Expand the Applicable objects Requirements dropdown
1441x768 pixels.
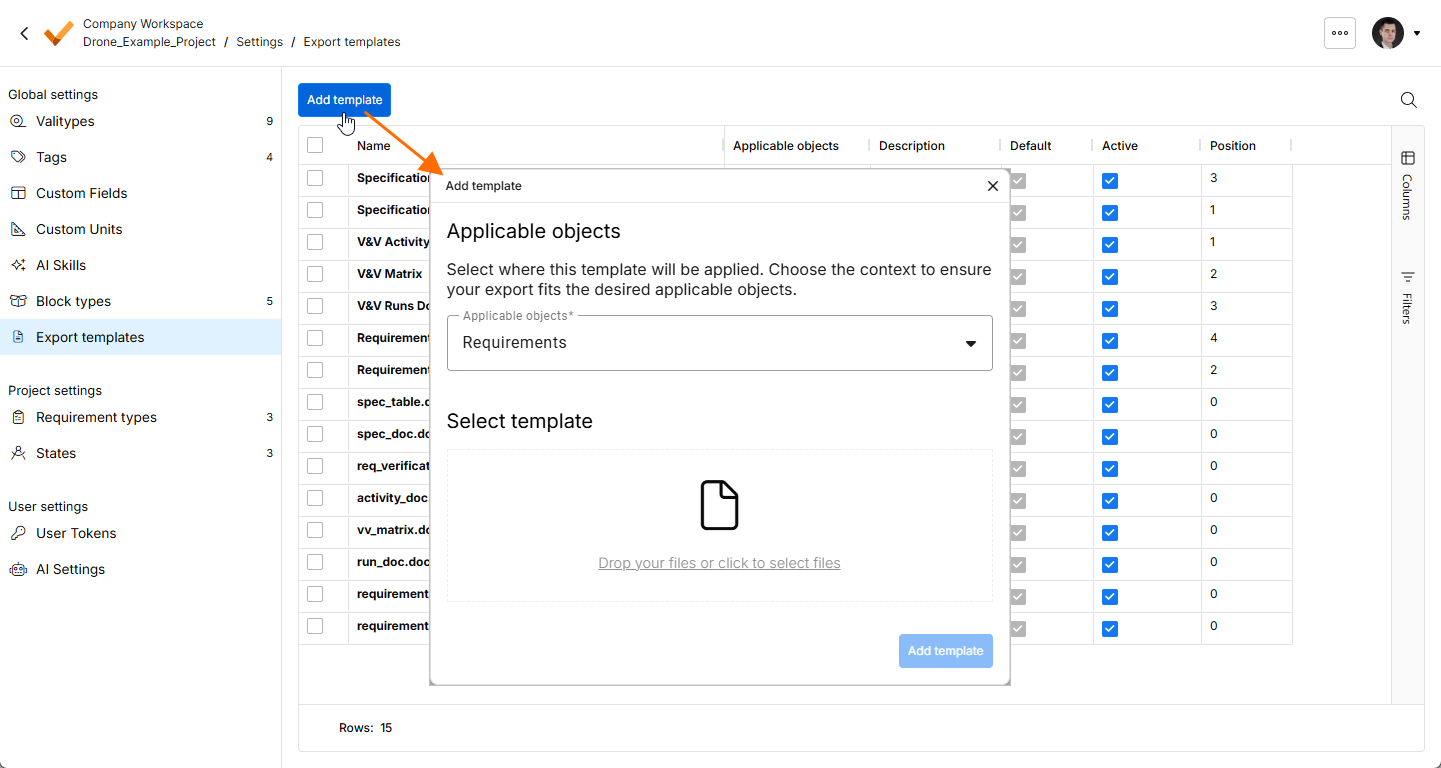719,343
